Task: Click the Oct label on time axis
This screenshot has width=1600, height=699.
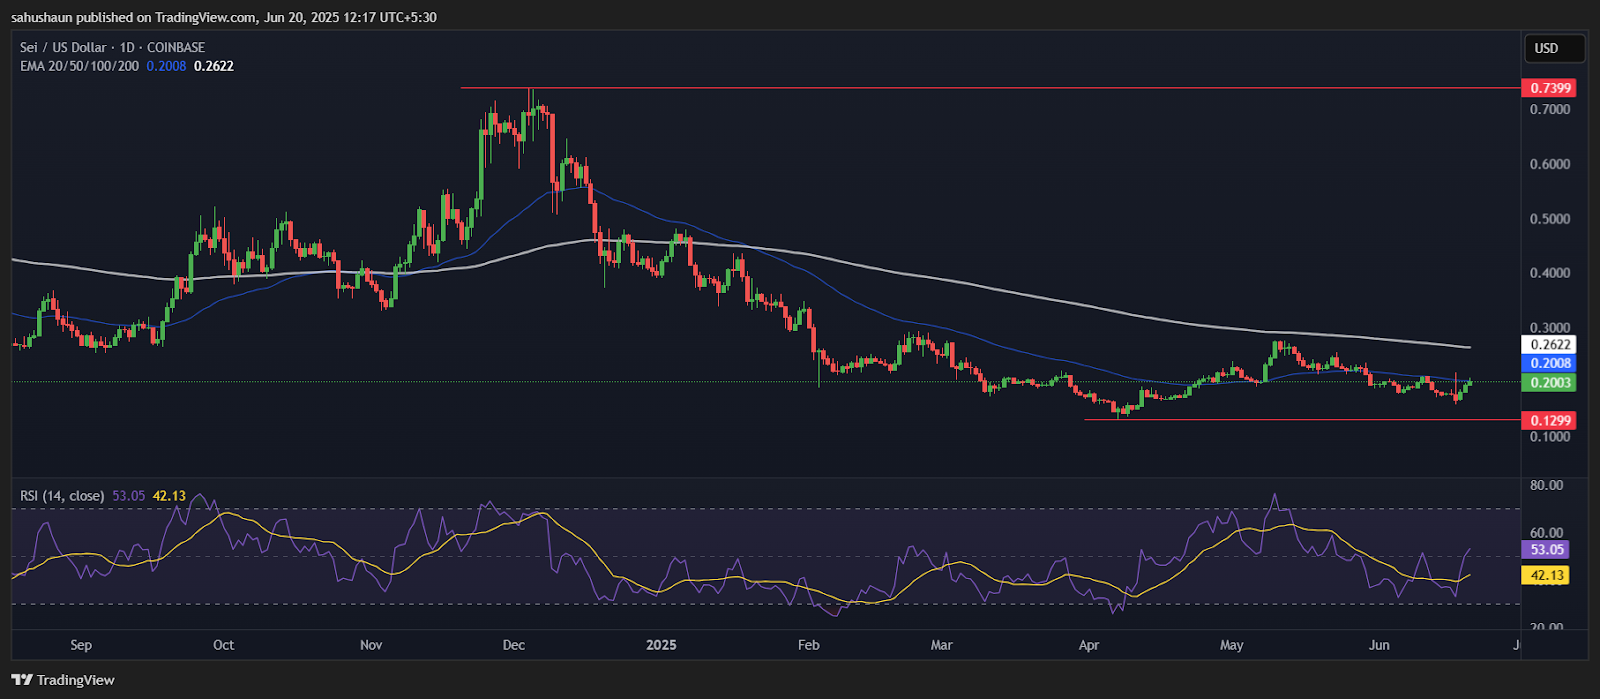Action: (224, 645)
